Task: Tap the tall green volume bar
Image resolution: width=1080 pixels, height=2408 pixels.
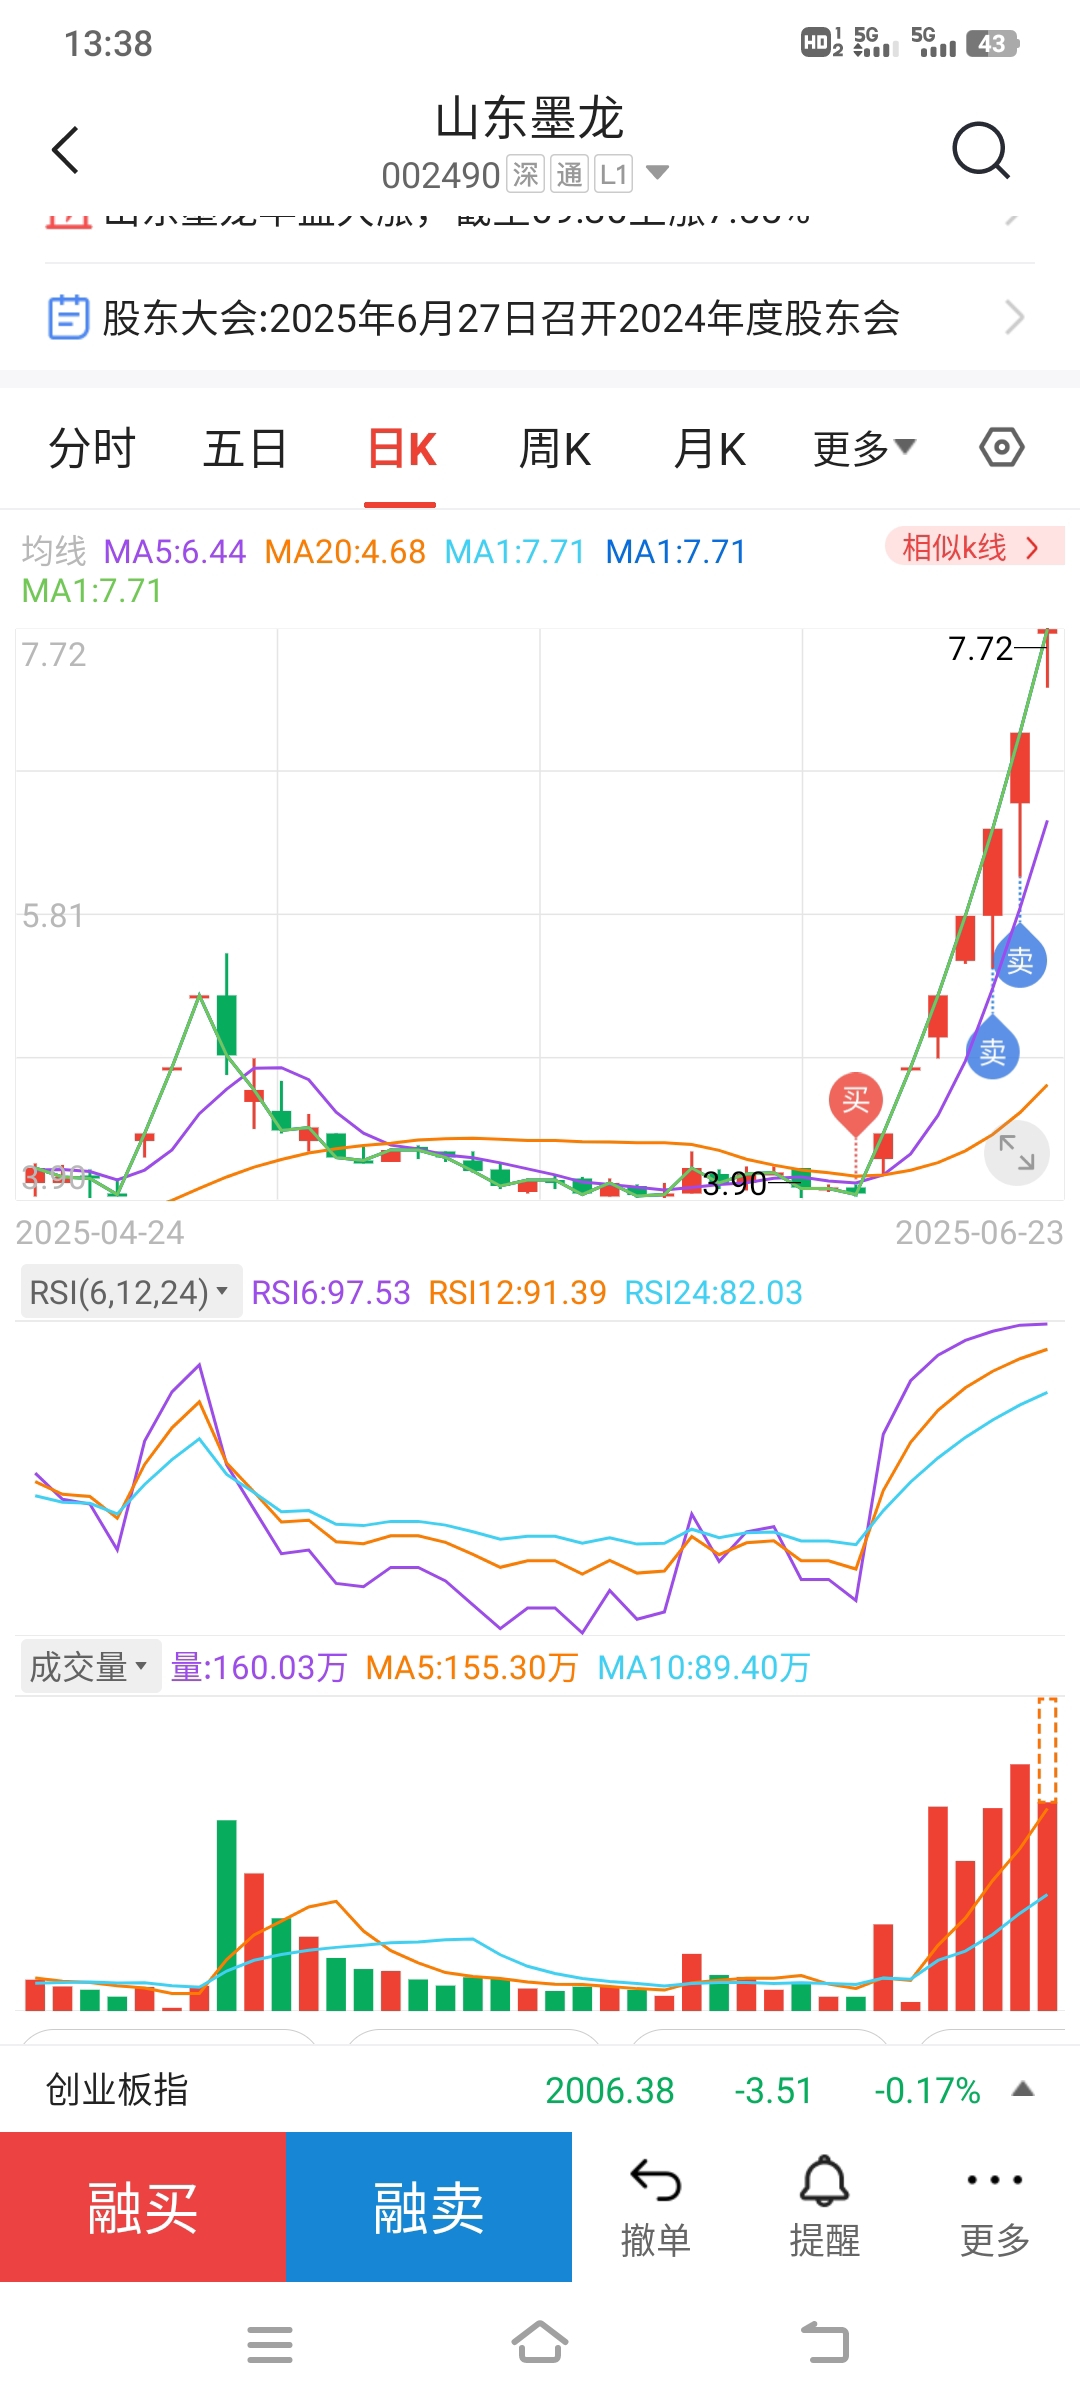Action: [x=227, y=1915]
